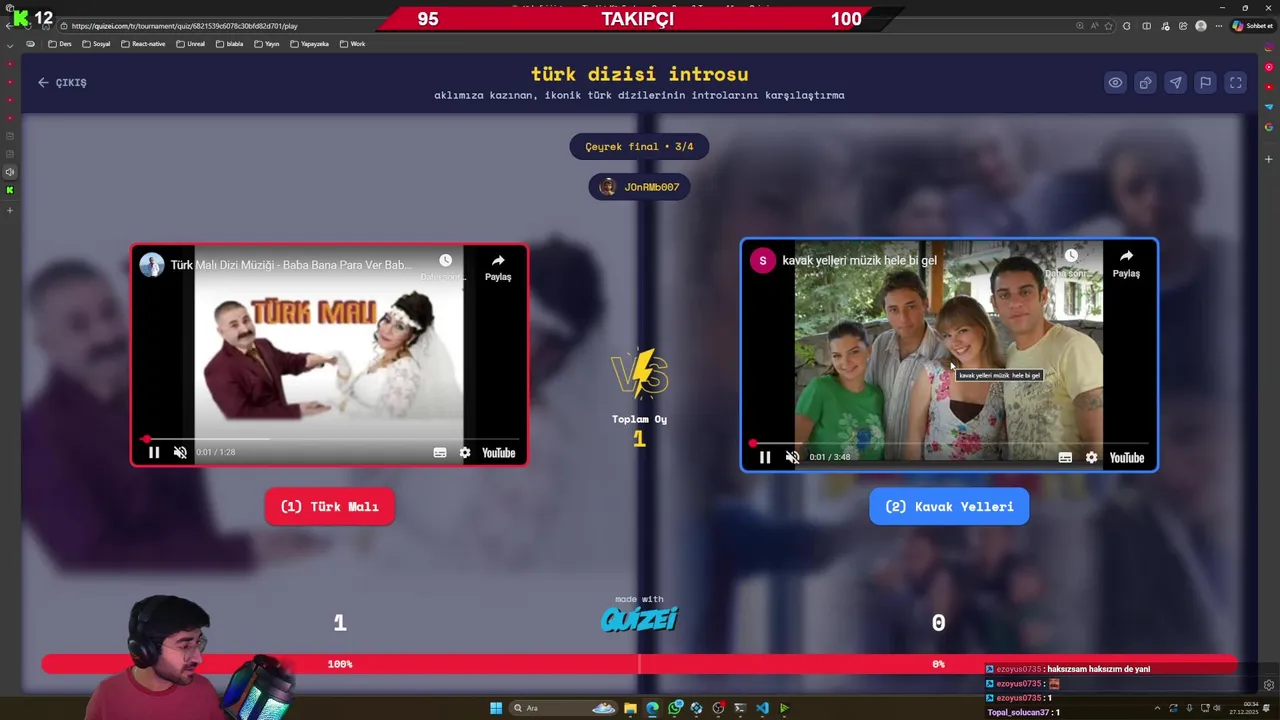The height and width of the screenshot is (720, 1280).
Task: Vote for (1) Türk Malı
Action: tap(329, 507)
